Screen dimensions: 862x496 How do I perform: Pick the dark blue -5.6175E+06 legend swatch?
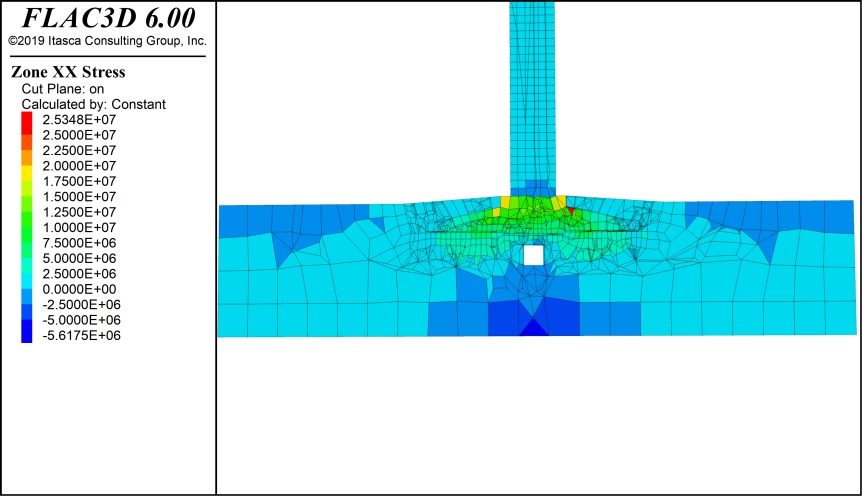point(27,335)
